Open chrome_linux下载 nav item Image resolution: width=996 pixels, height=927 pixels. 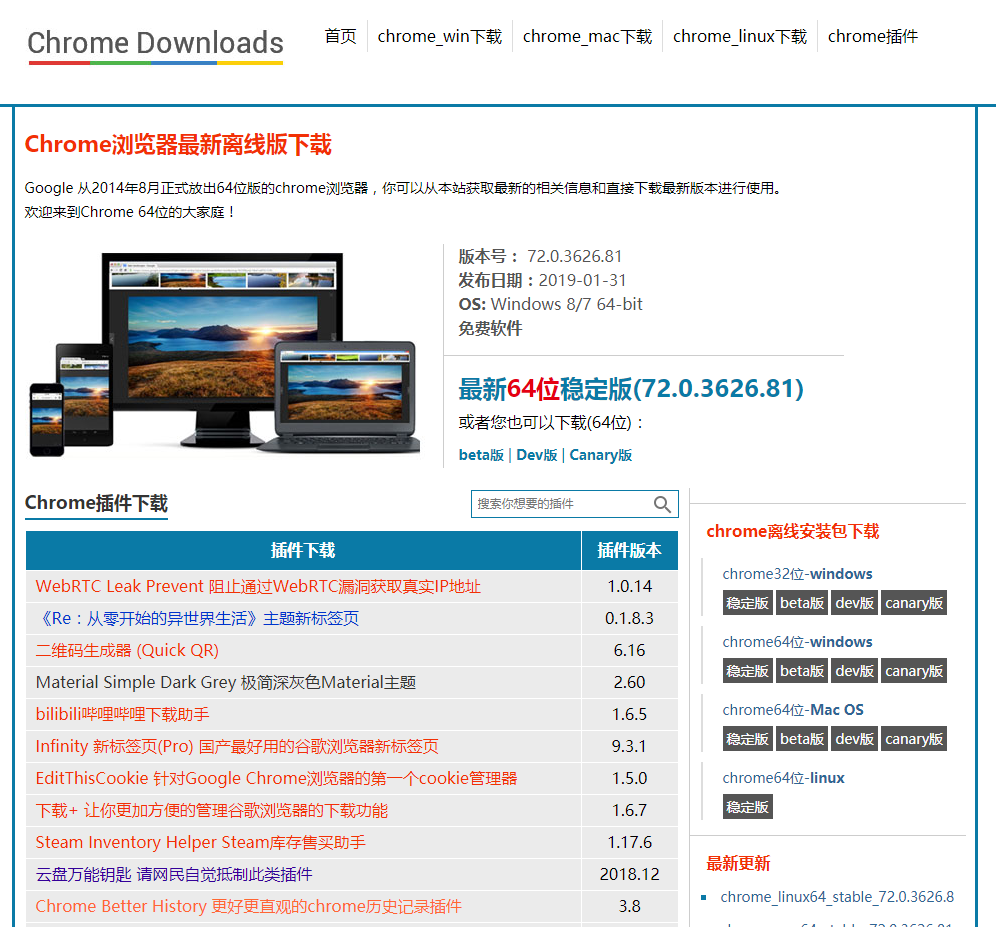[740, 36]
